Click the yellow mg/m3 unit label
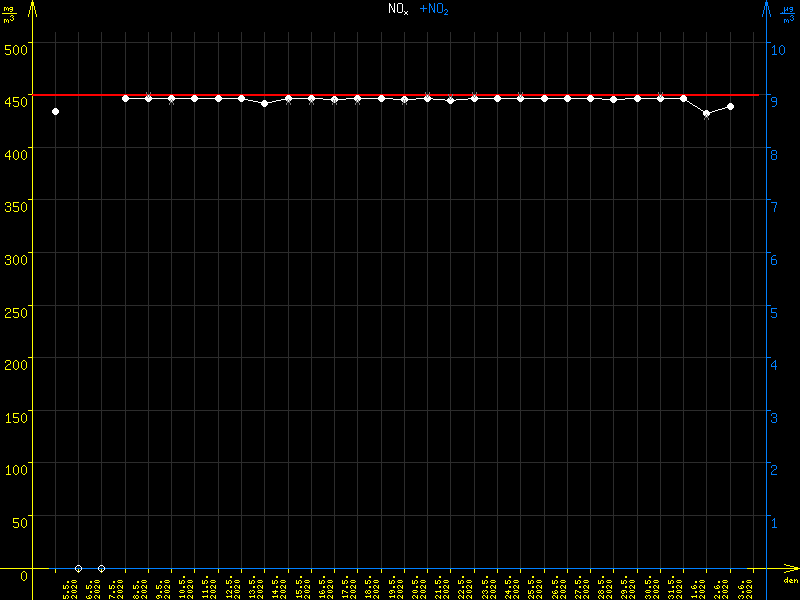Image resolution: width=800 pixels, height=600 pixels. pos(9,13)
